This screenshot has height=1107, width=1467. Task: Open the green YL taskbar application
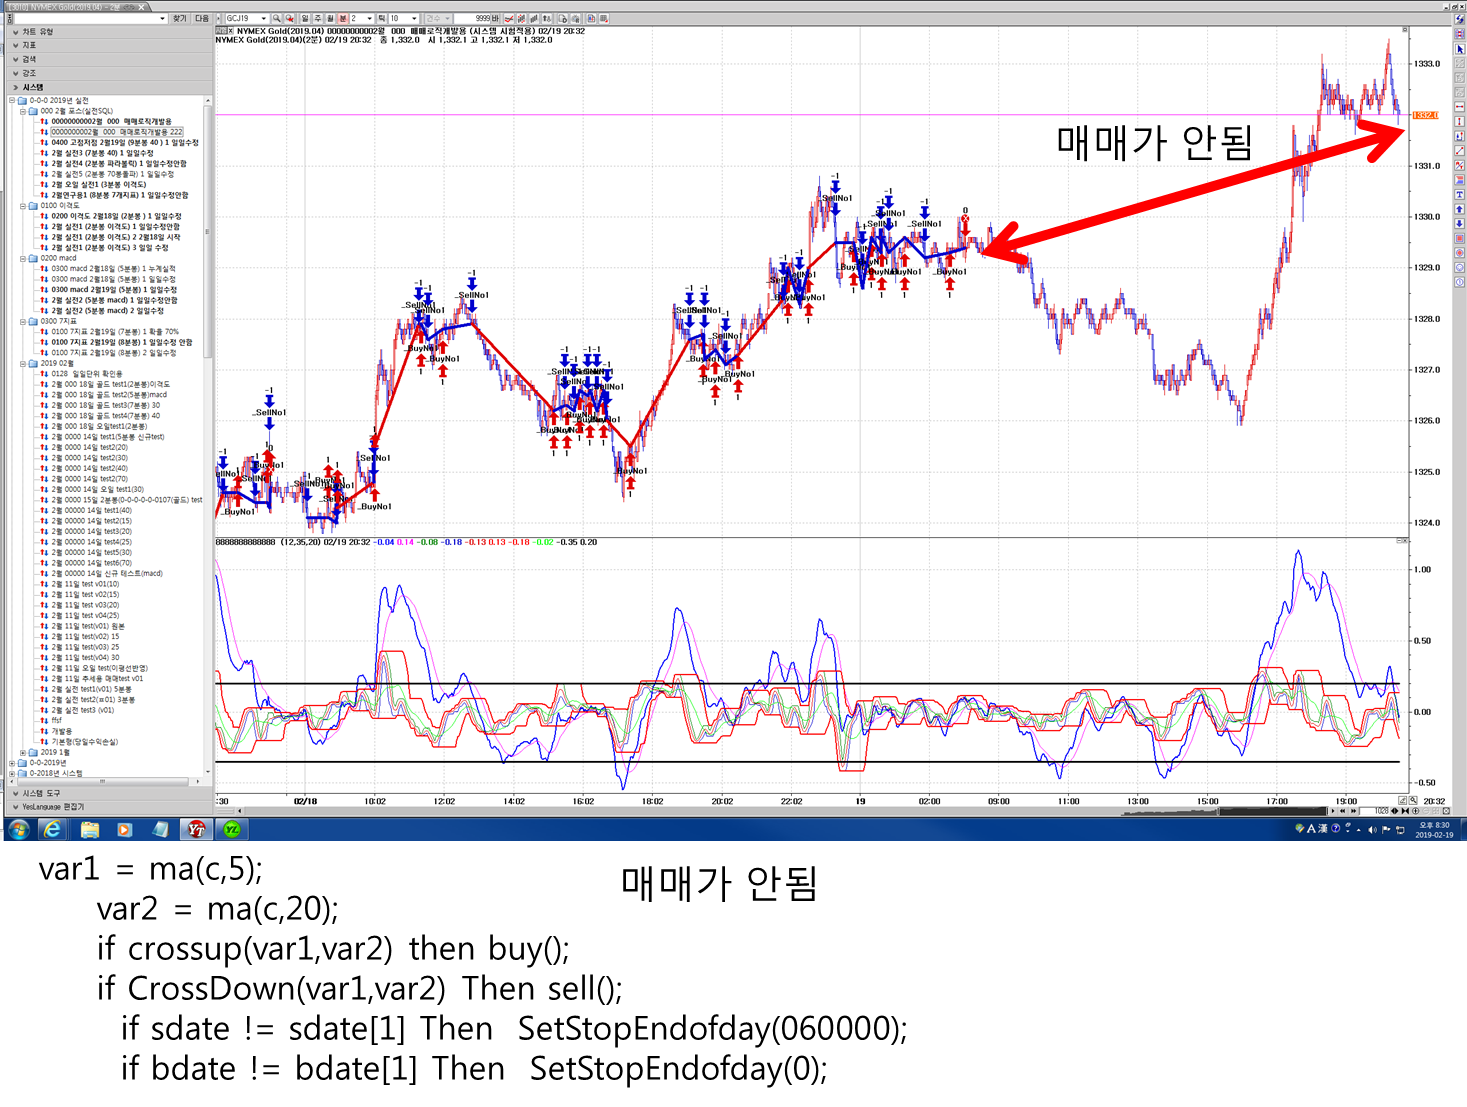[x=232, y=829]
